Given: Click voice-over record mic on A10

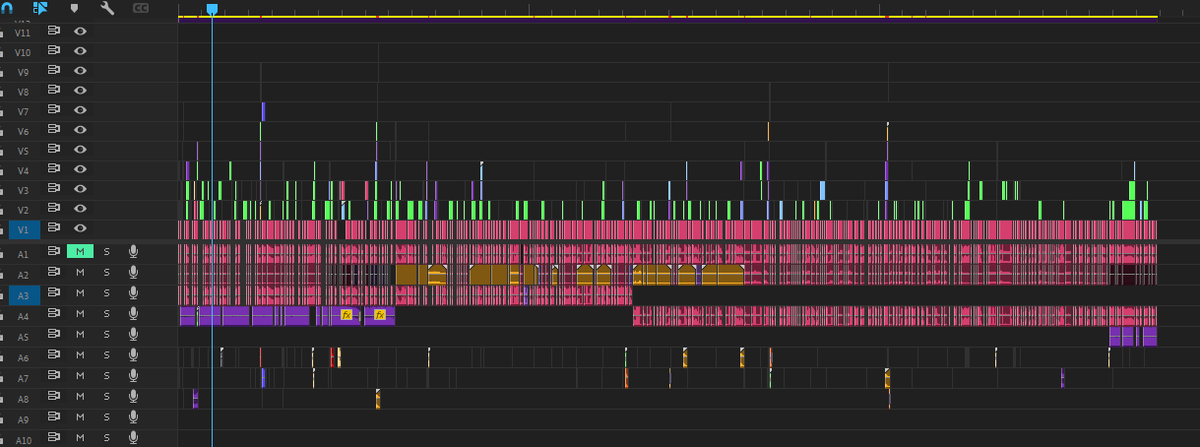Looking at the screenshot, I should [133, 438].
